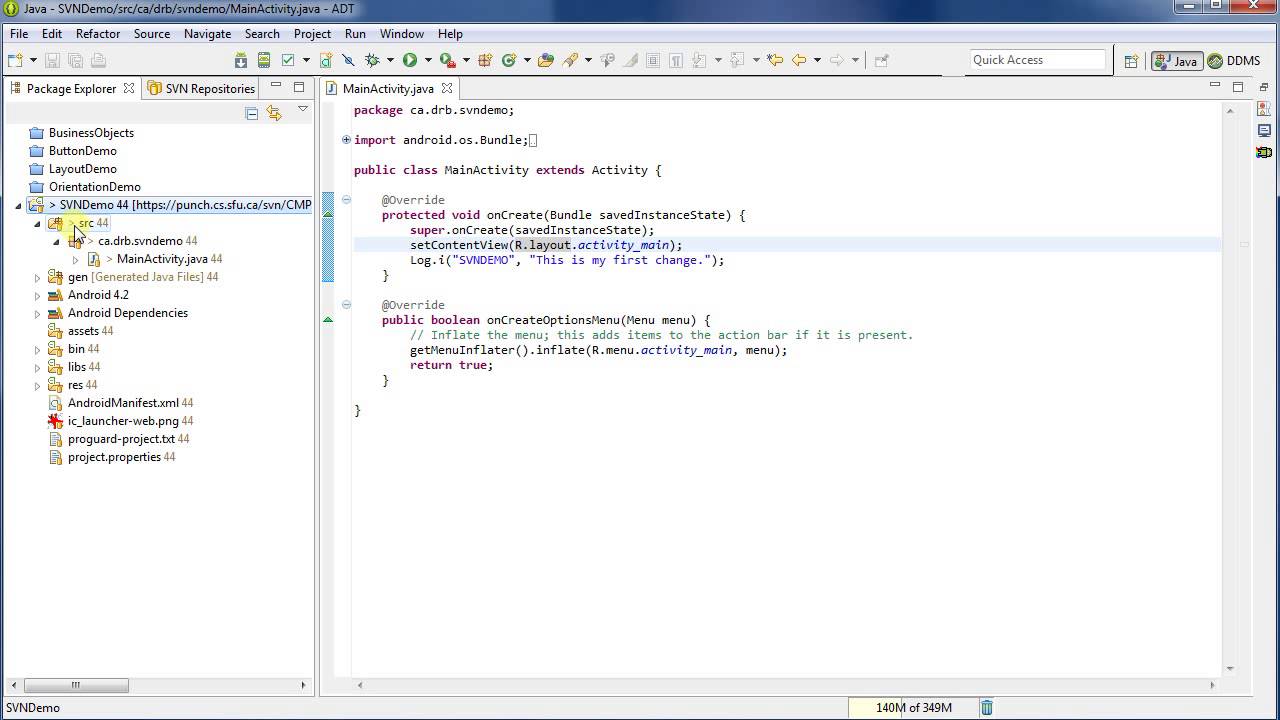The width and height of the screenshot is (1280, 720).
Task: Run garbage collector trash icon
Action: [987, 708]
